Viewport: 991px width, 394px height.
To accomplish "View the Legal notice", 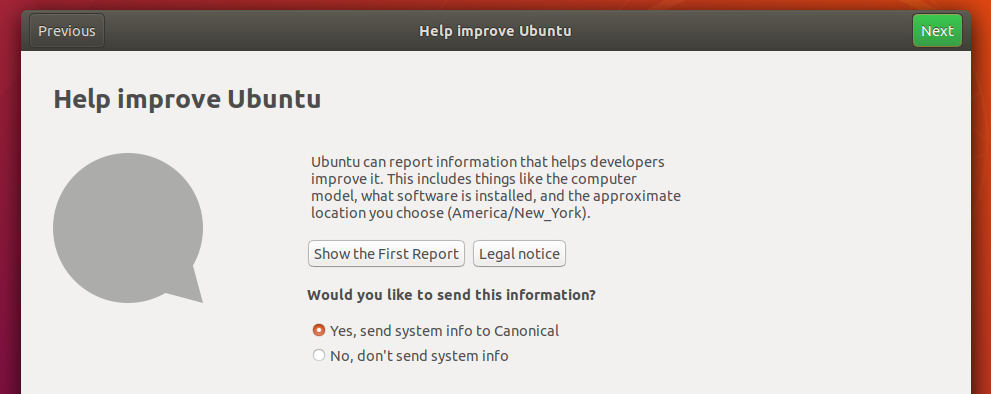I will [x=519, y=254].
